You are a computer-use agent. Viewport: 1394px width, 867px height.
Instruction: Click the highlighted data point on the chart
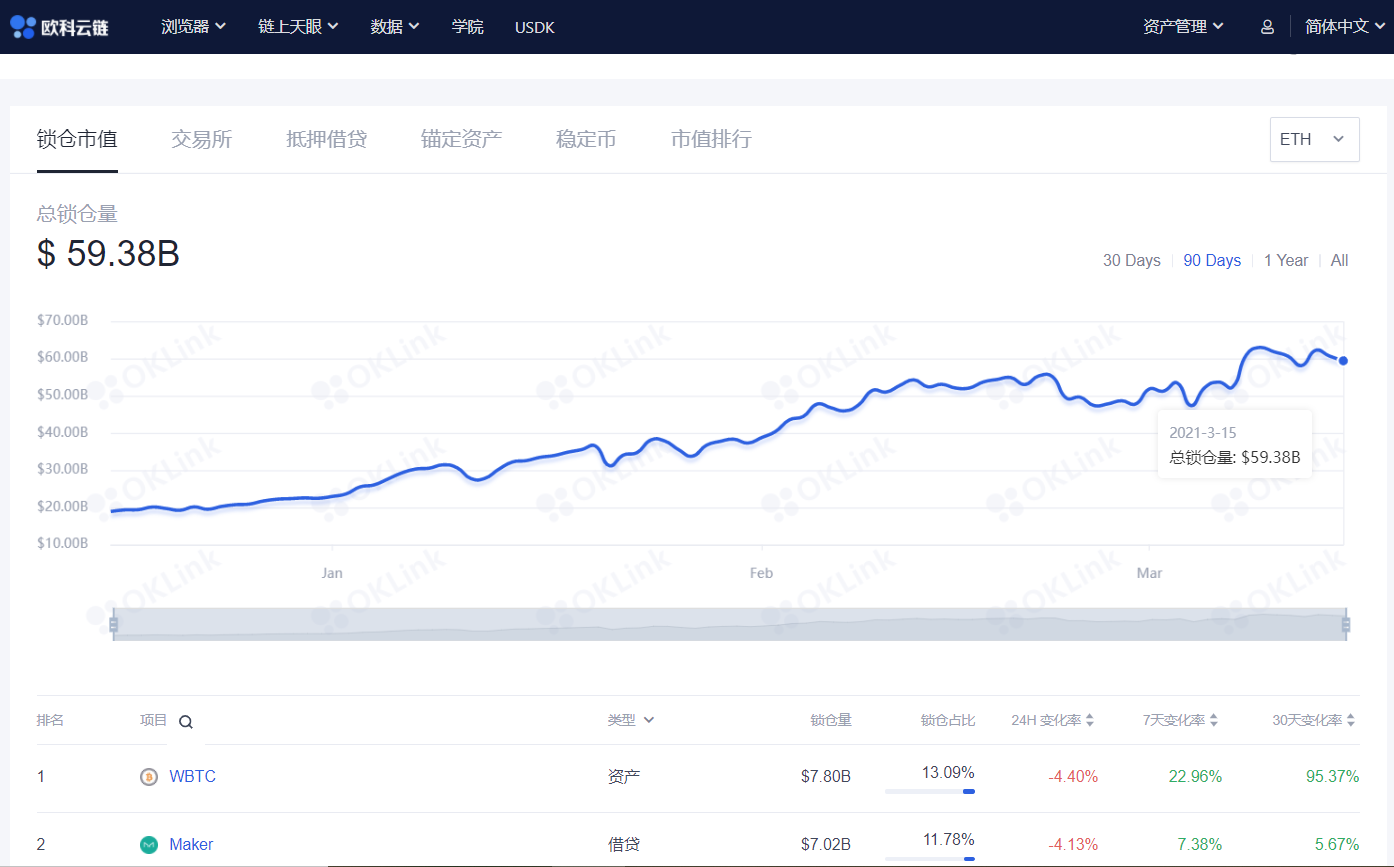click(1343, 360)
